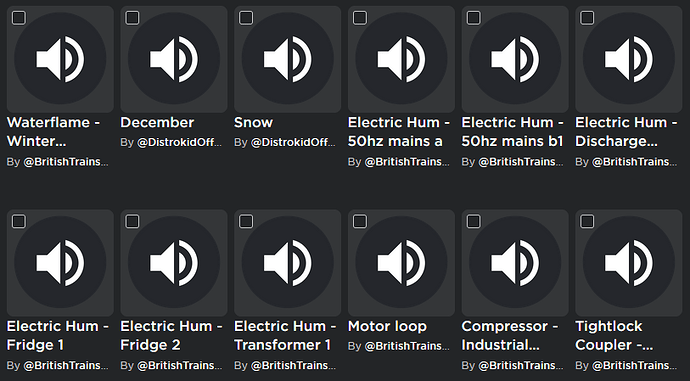Open the Motor loop speaker icon
690x381 pixels.
401,263
